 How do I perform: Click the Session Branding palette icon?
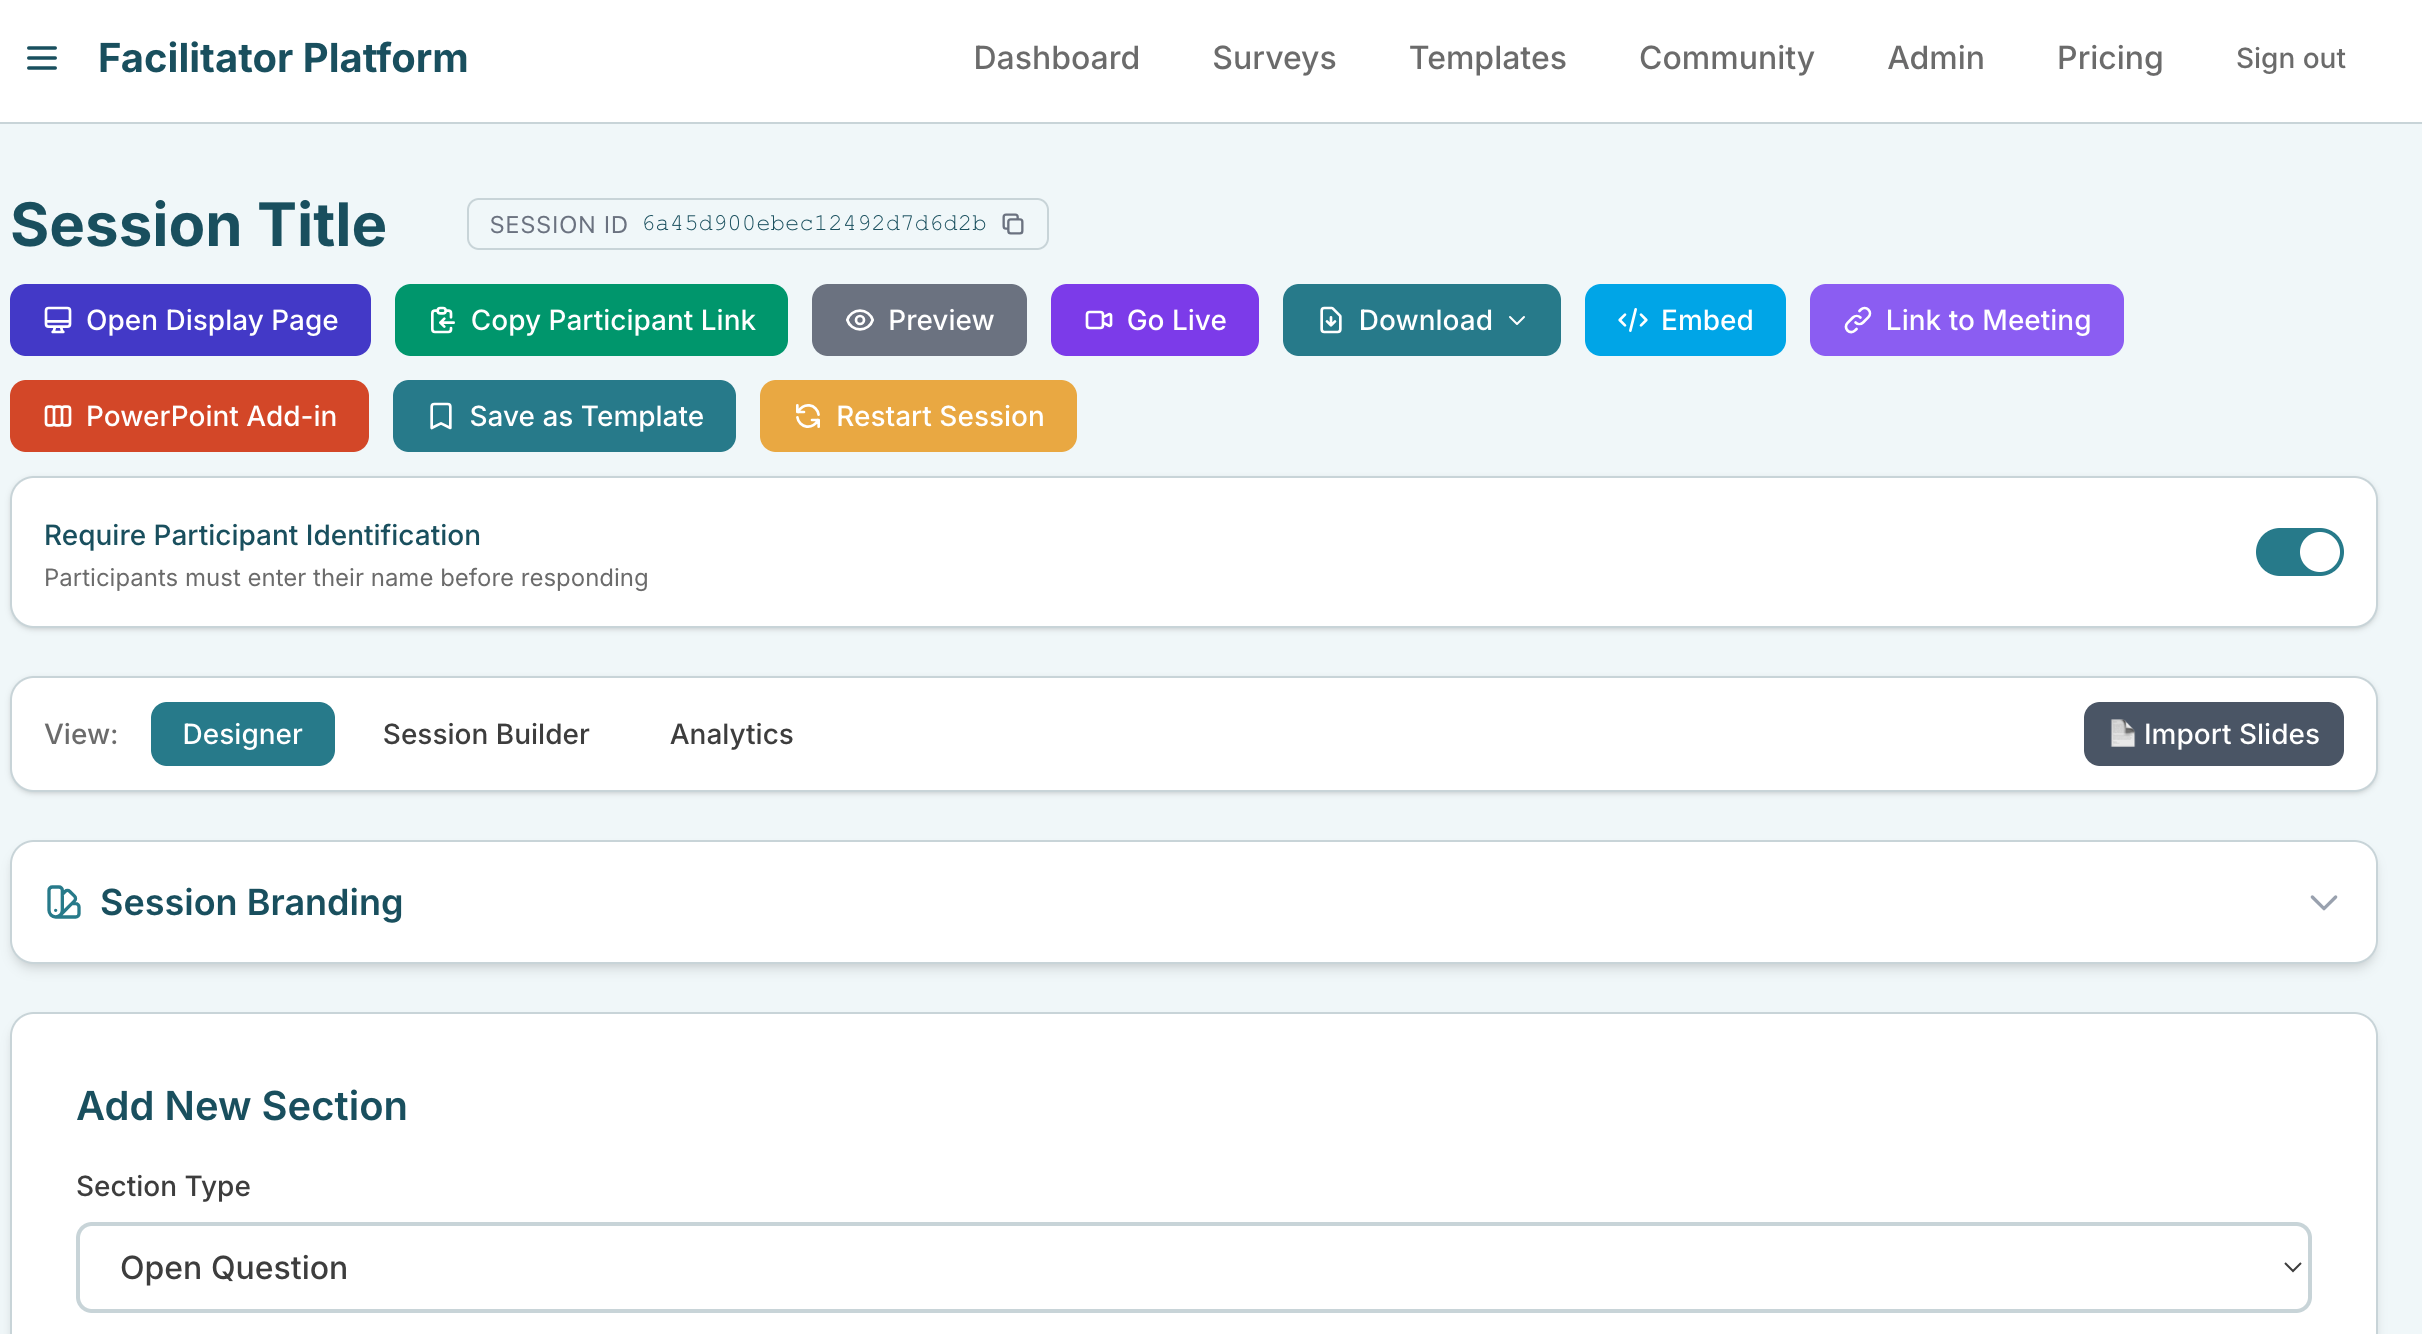(63, 902)
